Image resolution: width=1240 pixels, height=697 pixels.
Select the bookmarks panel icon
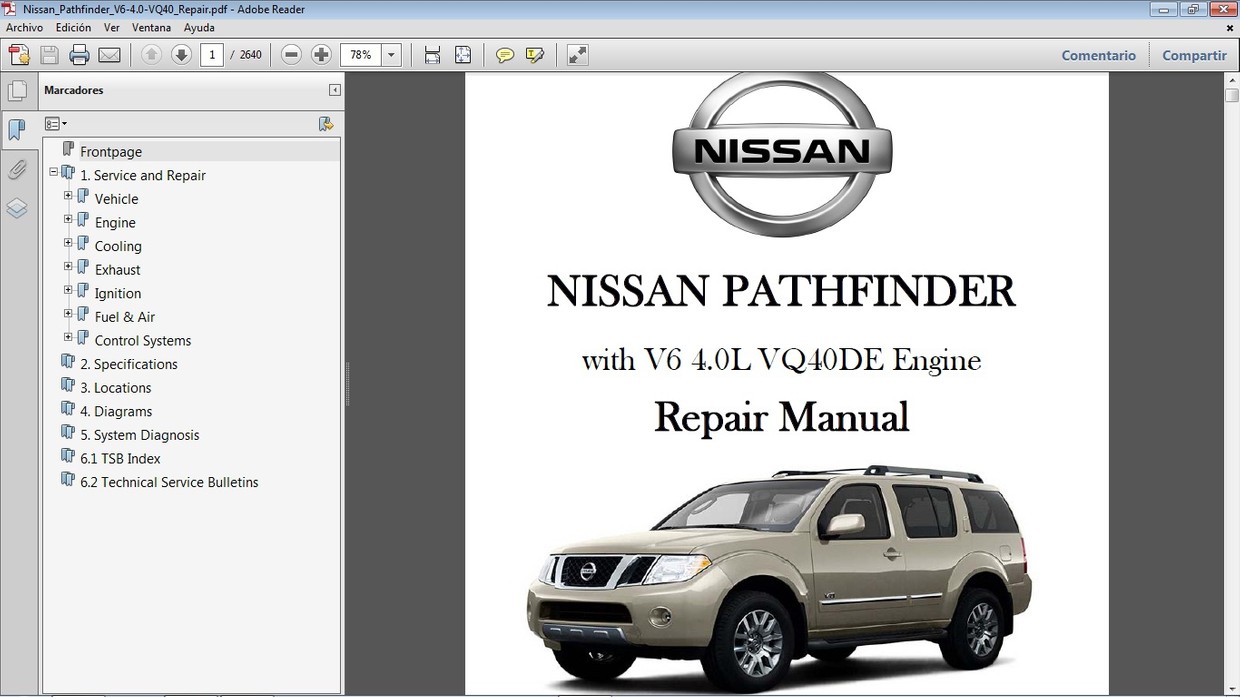click(x=17, y=130)
